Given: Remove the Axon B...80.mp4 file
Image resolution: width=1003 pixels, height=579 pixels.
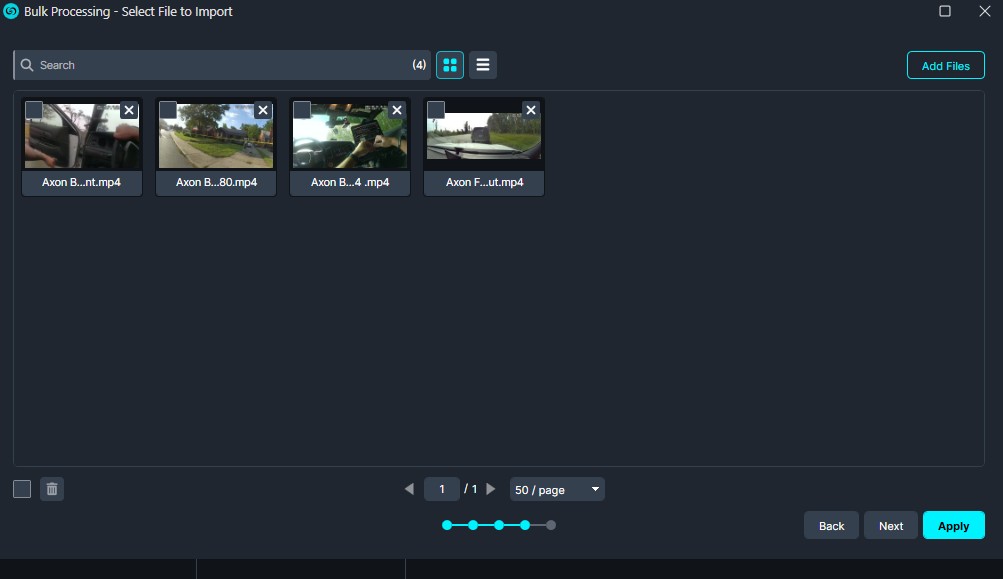Looking at the screenshot, I should point(263,110).
